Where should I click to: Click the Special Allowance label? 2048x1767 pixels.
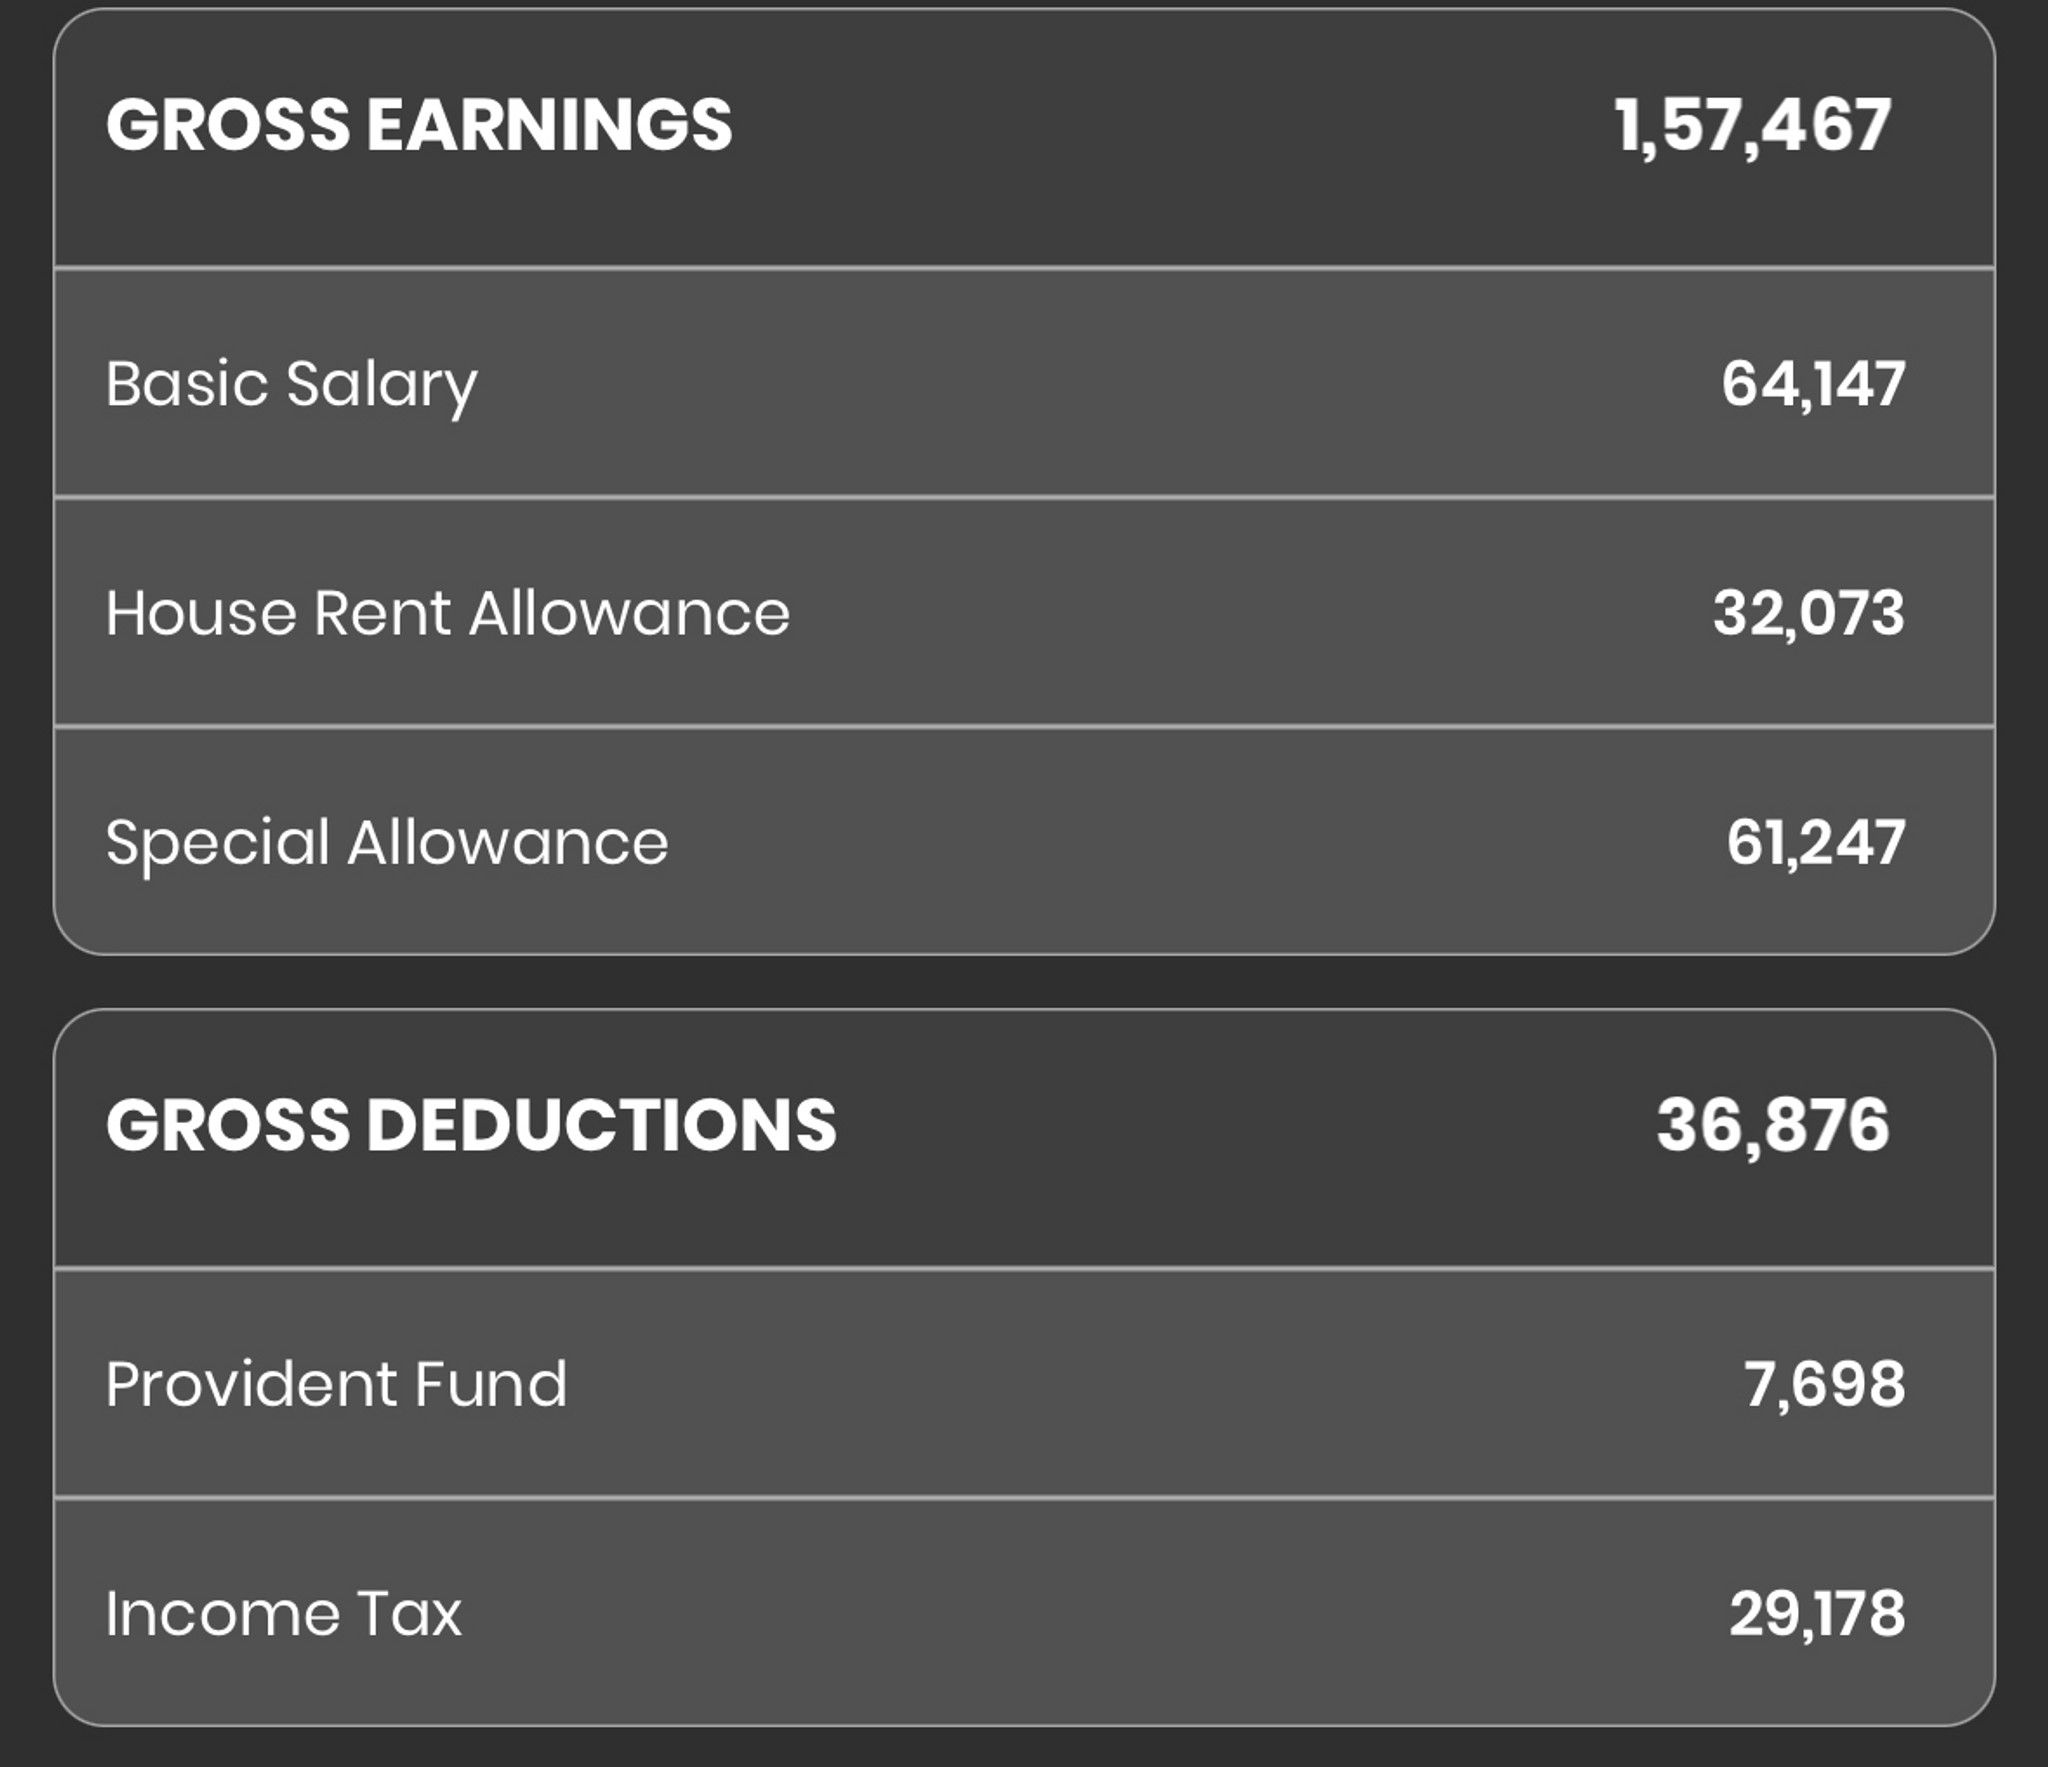tap(387, 844)
